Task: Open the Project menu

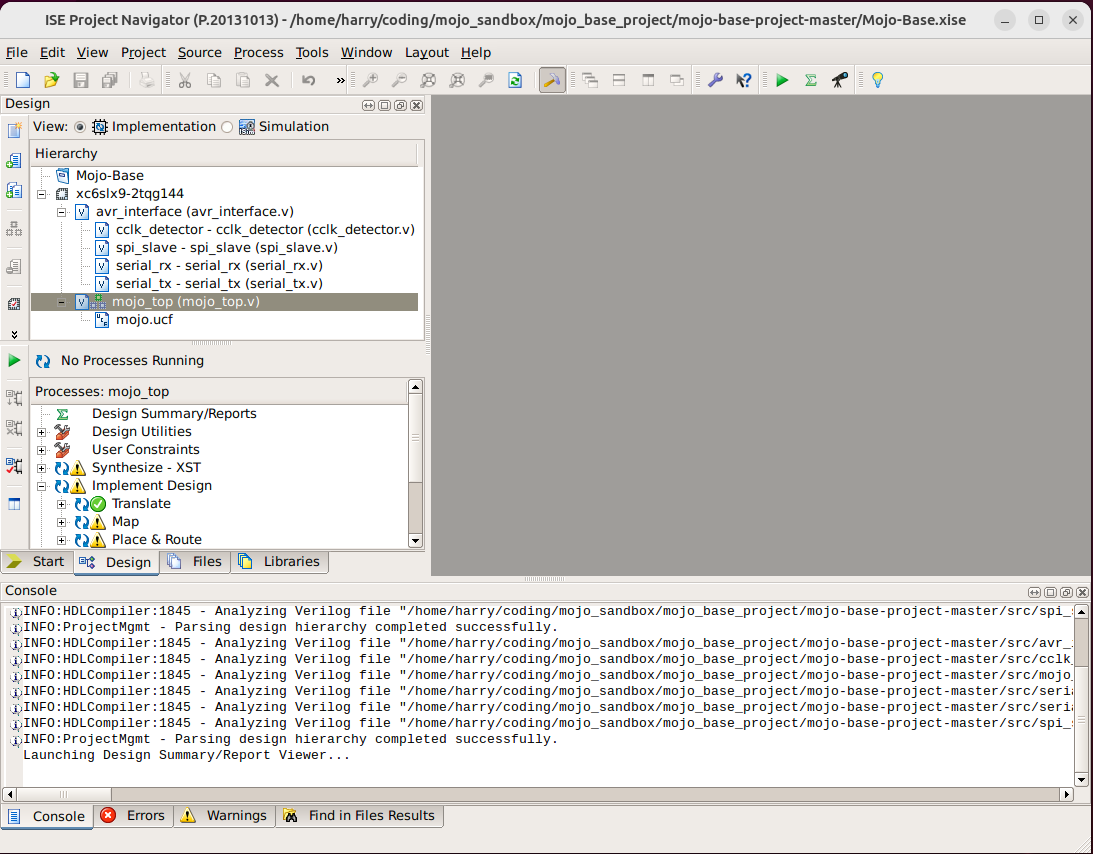Action: (143, 52)
